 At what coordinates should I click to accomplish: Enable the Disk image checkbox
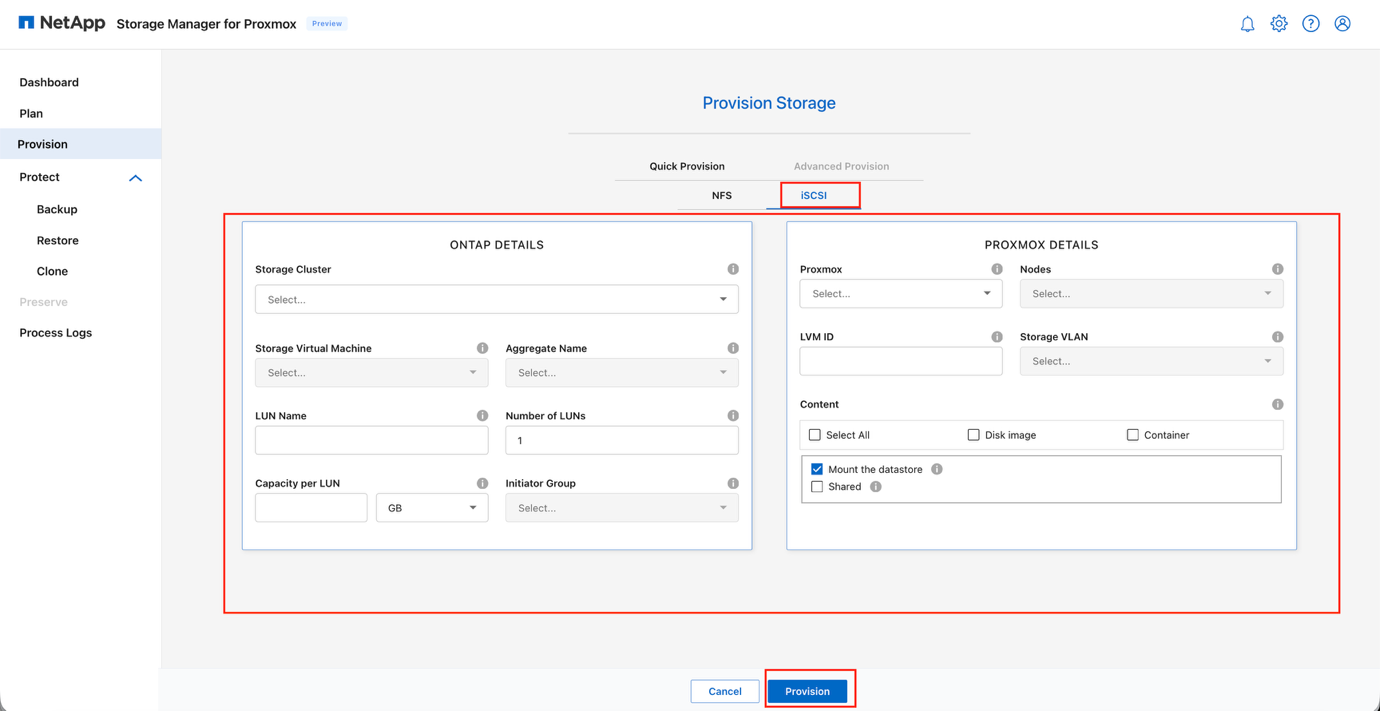tap(973, 434)
